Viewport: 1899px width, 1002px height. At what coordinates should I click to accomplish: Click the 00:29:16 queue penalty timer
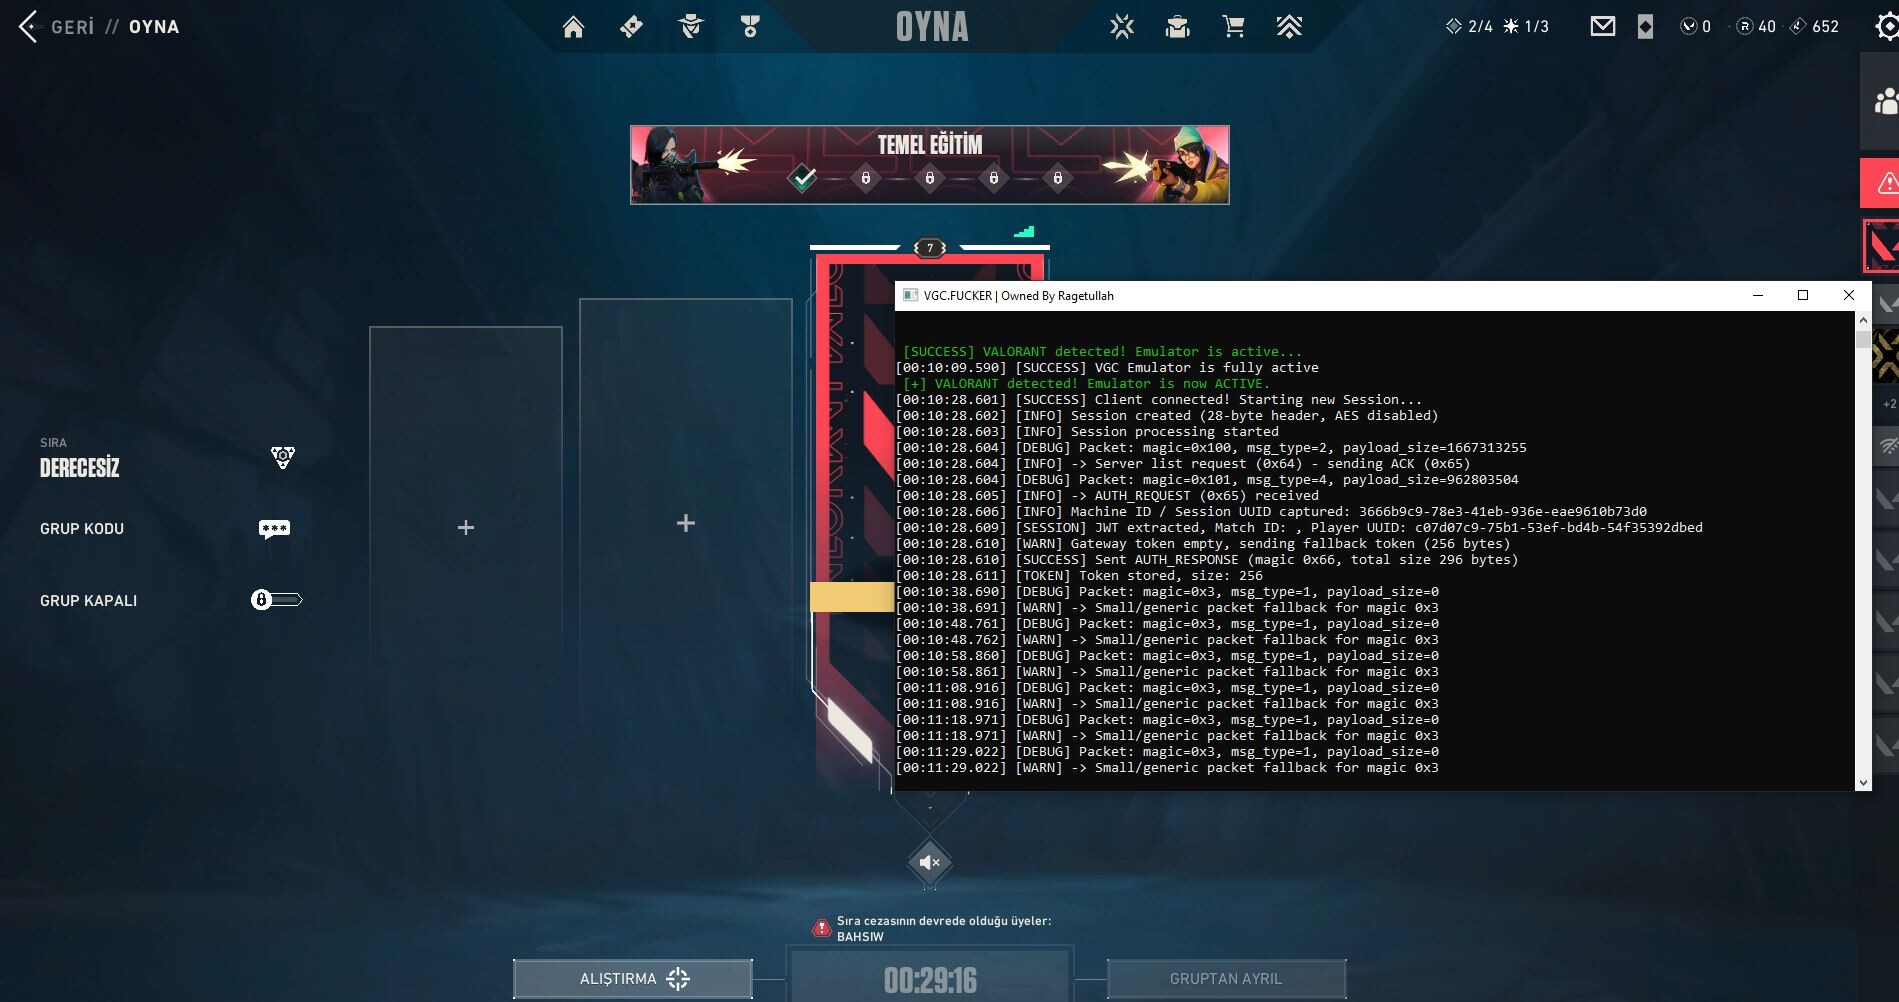[930, 980]
